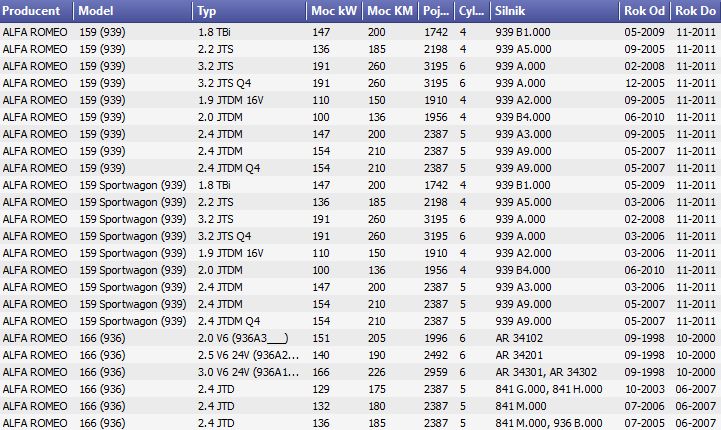Click the Rok Do column header

696,11
